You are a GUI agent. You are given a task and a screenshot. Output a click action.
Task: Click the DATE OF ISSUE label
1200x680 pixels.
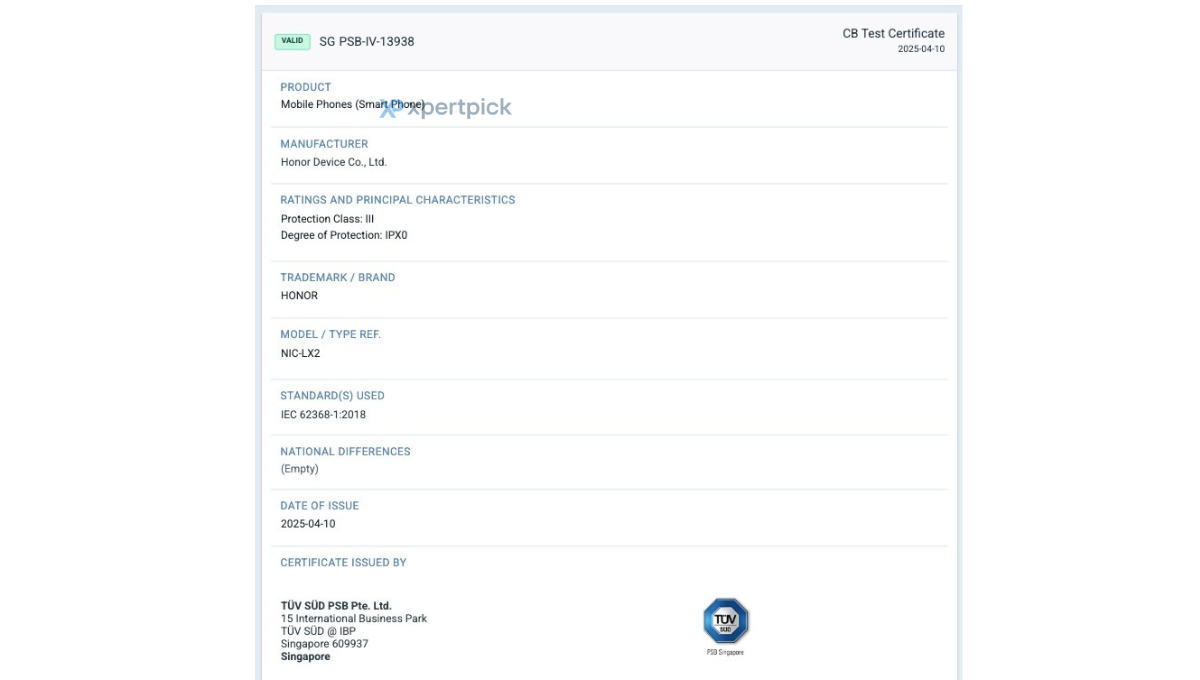(x=319, y=506)
